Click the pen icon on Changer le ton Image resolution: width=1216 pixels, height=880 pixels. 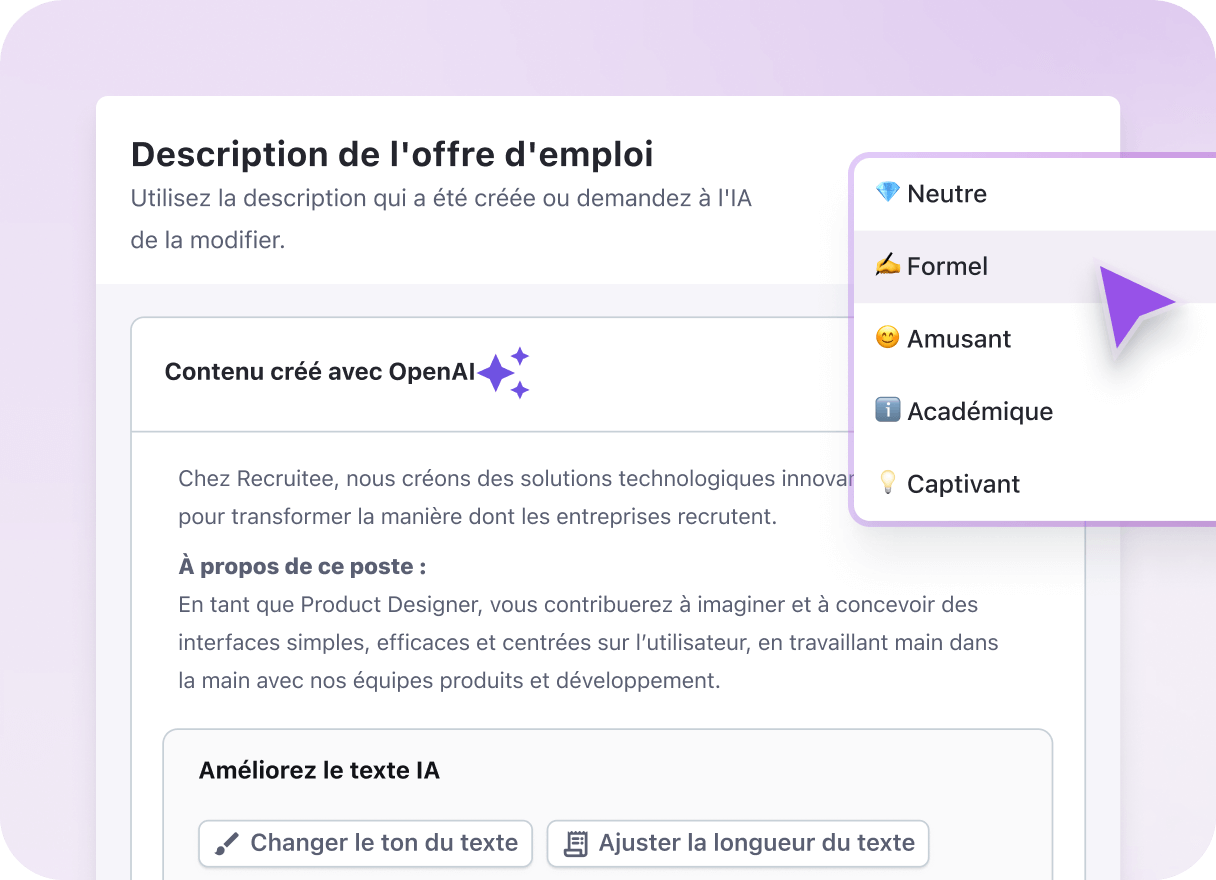tap(229, 843)
